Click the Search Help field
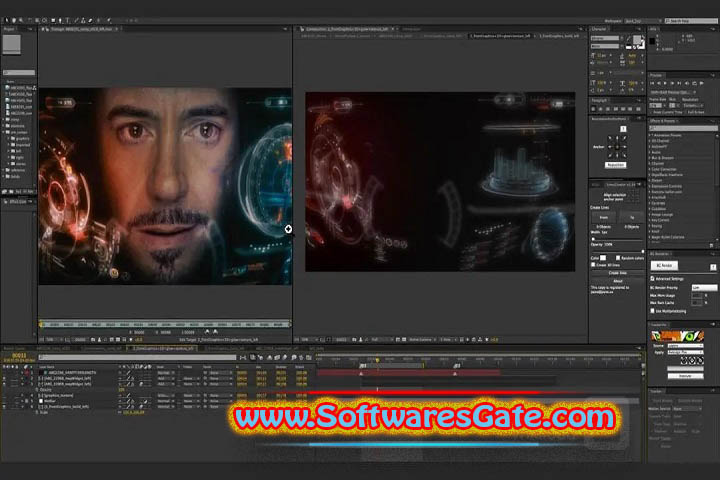This screenshot has width=720, height=480. click(692, 21)
